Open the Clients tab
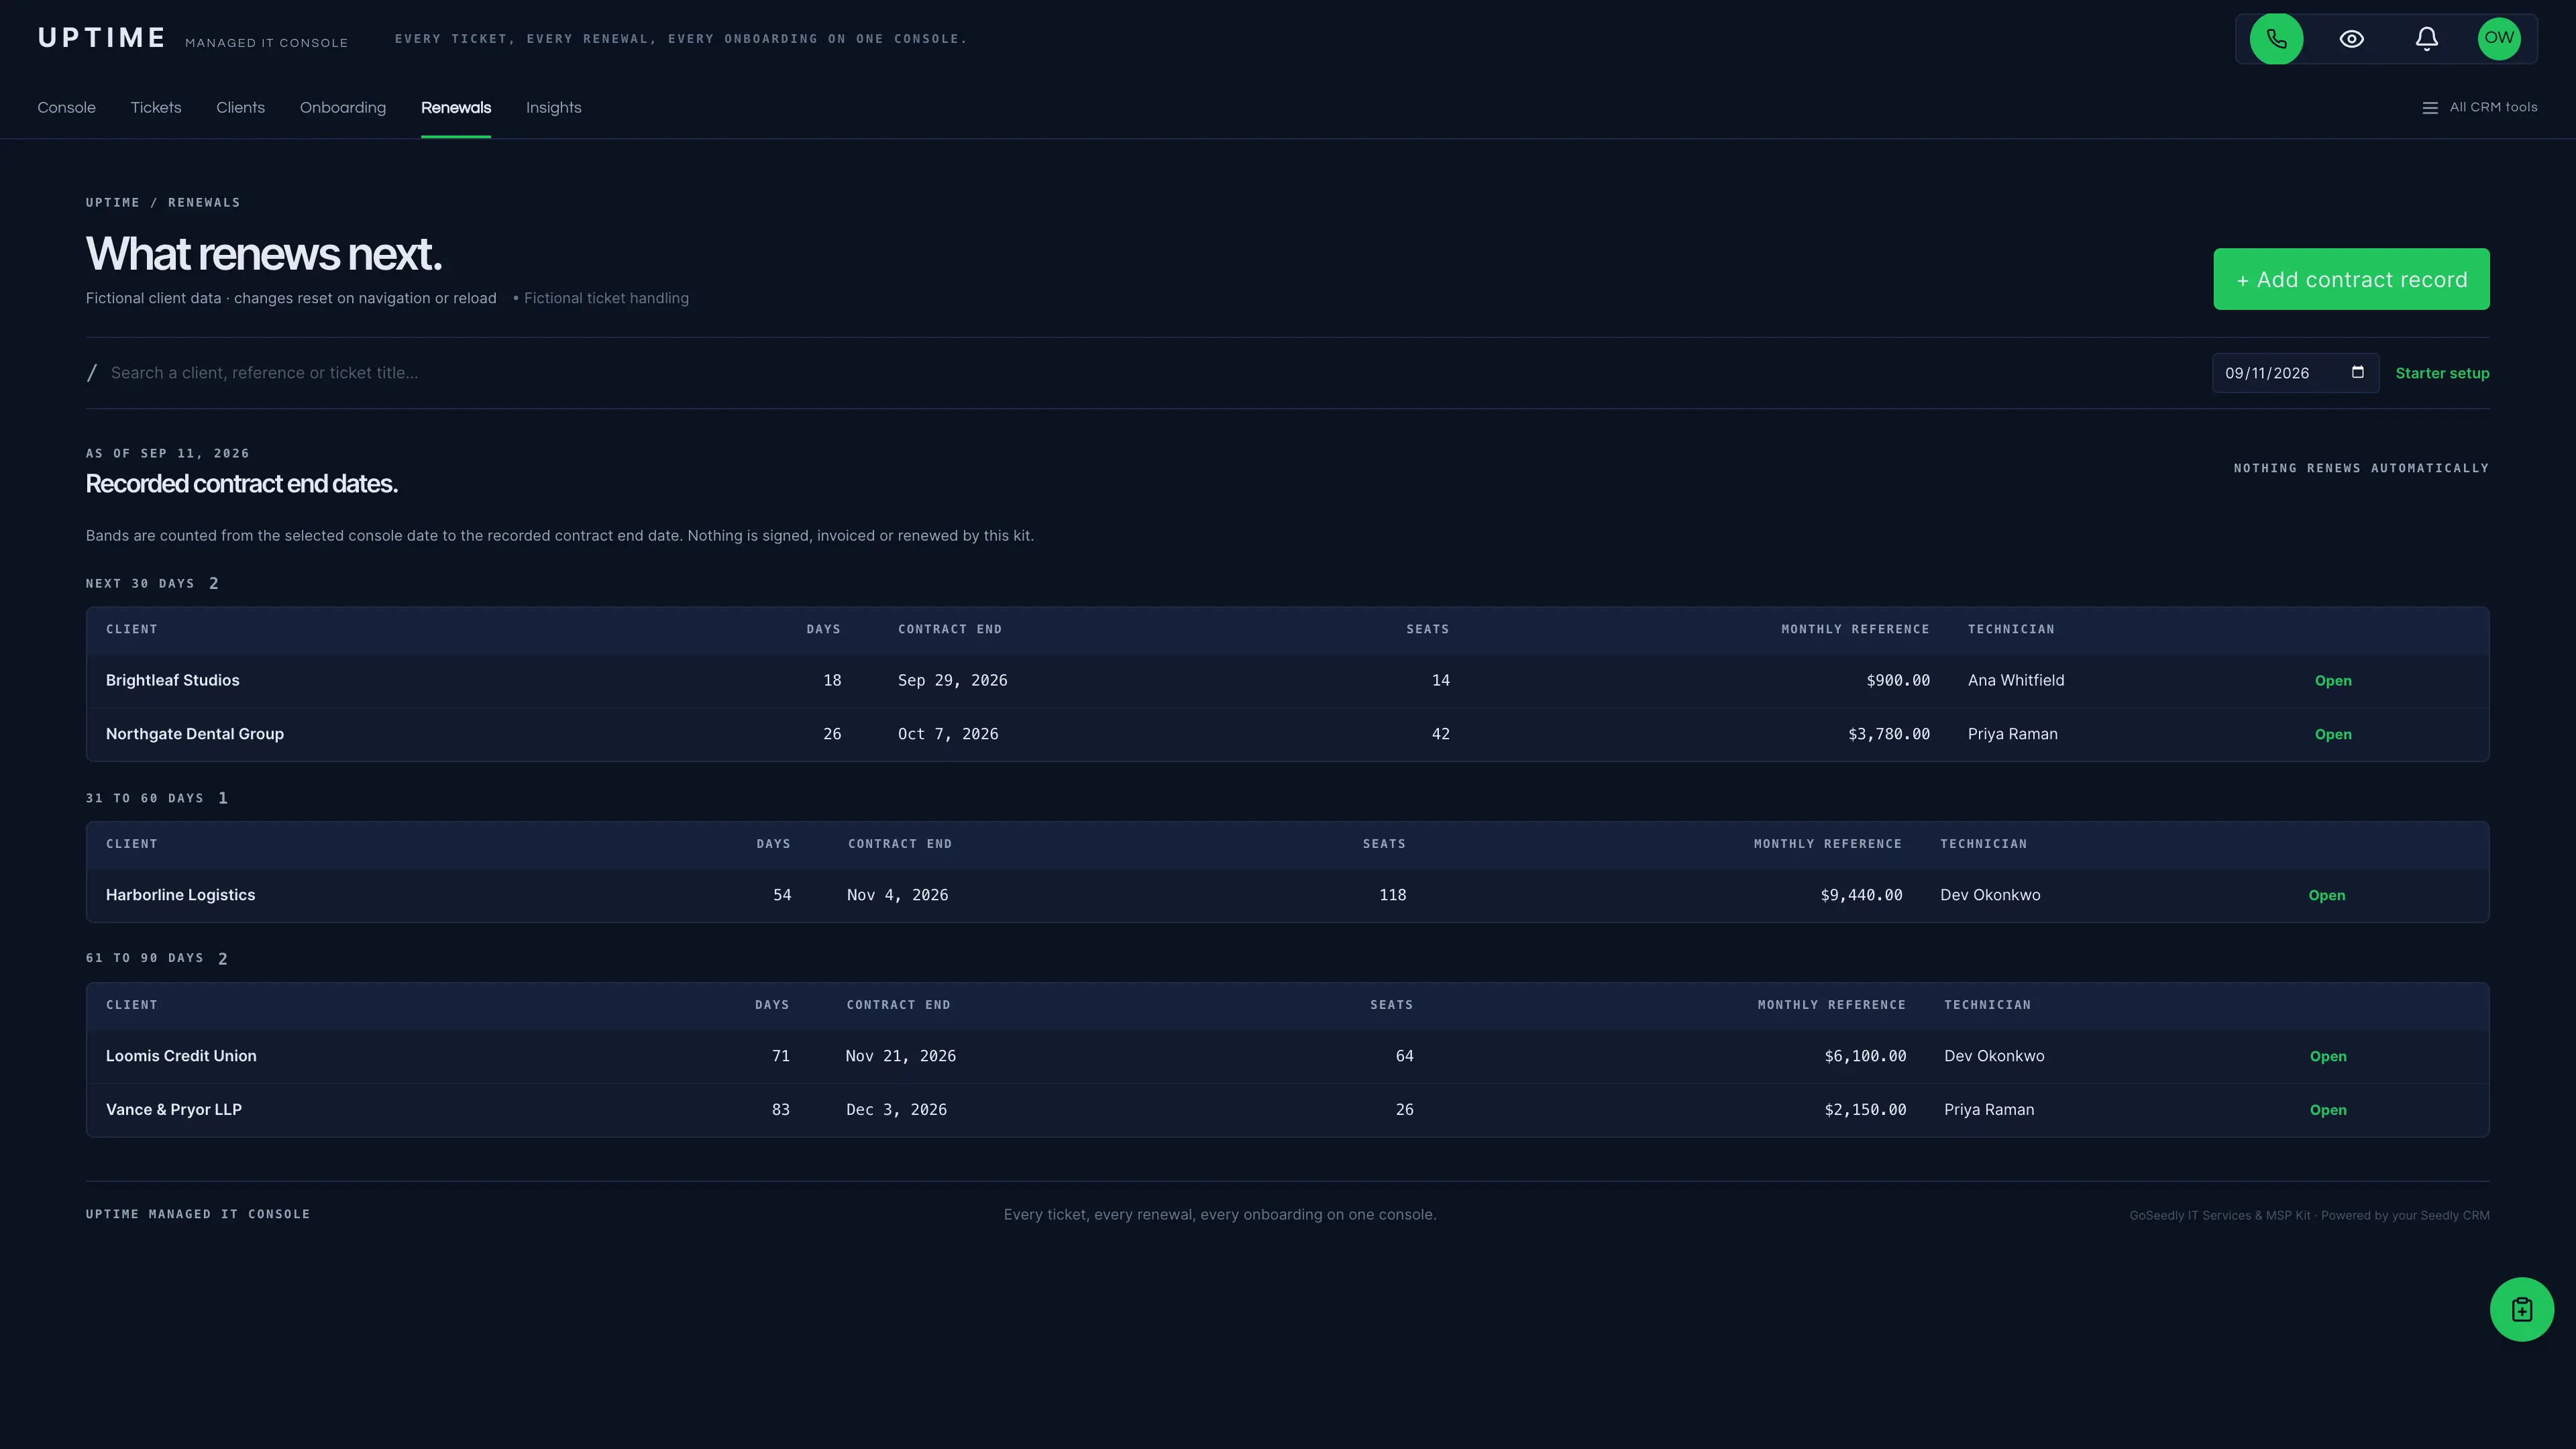The image size is (2576, 1449). click(x=240, y=108)
